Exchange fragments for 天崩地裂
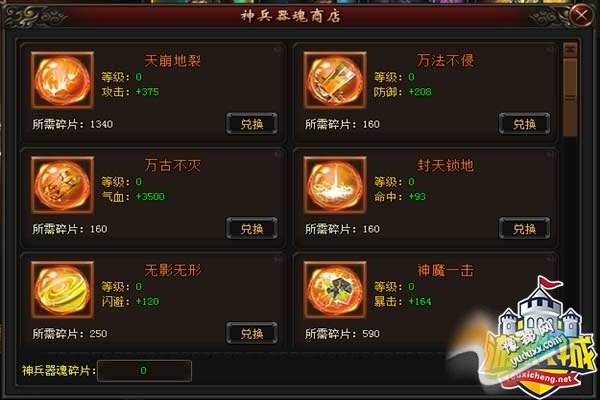 pyautogui.click(x=252, y=124)
